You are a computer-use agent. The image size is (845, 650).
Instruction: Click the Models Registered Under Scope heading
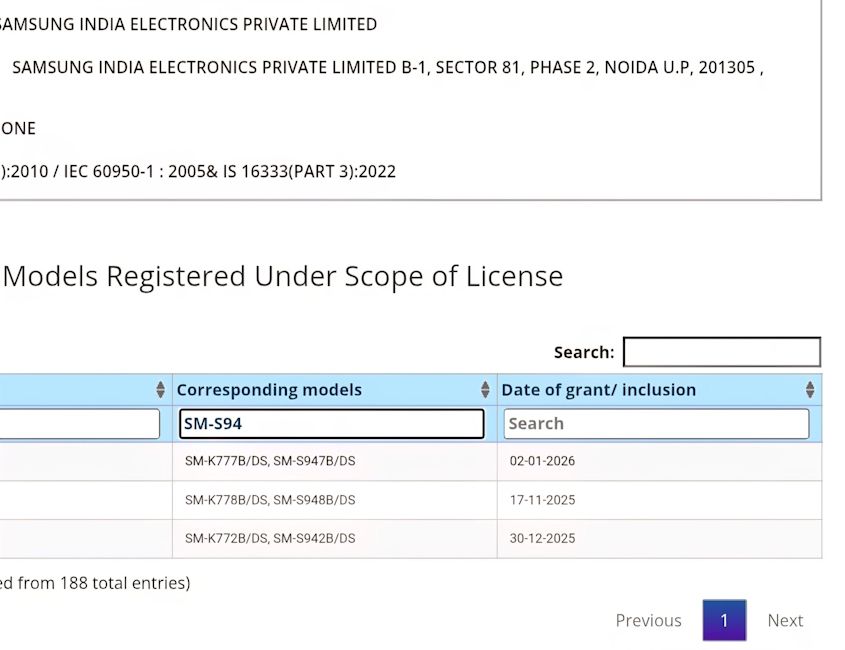(x=283, y=276)
